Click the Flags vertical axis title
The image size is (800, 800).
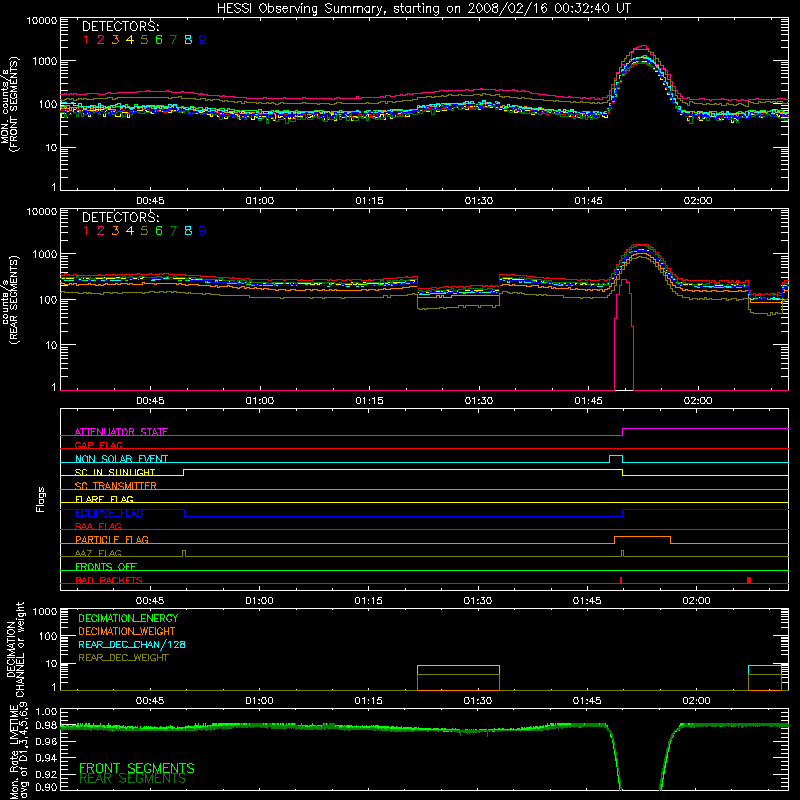point(41,499)
